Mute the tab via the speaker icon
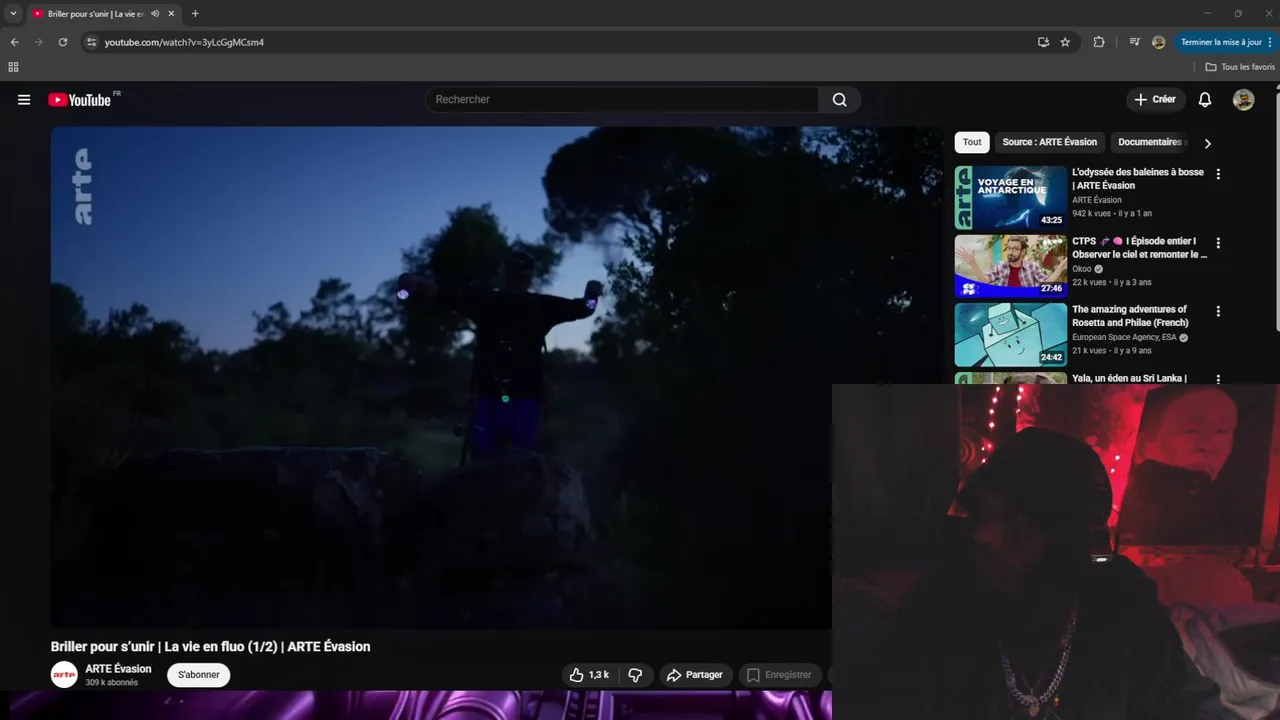 [155, 14]
